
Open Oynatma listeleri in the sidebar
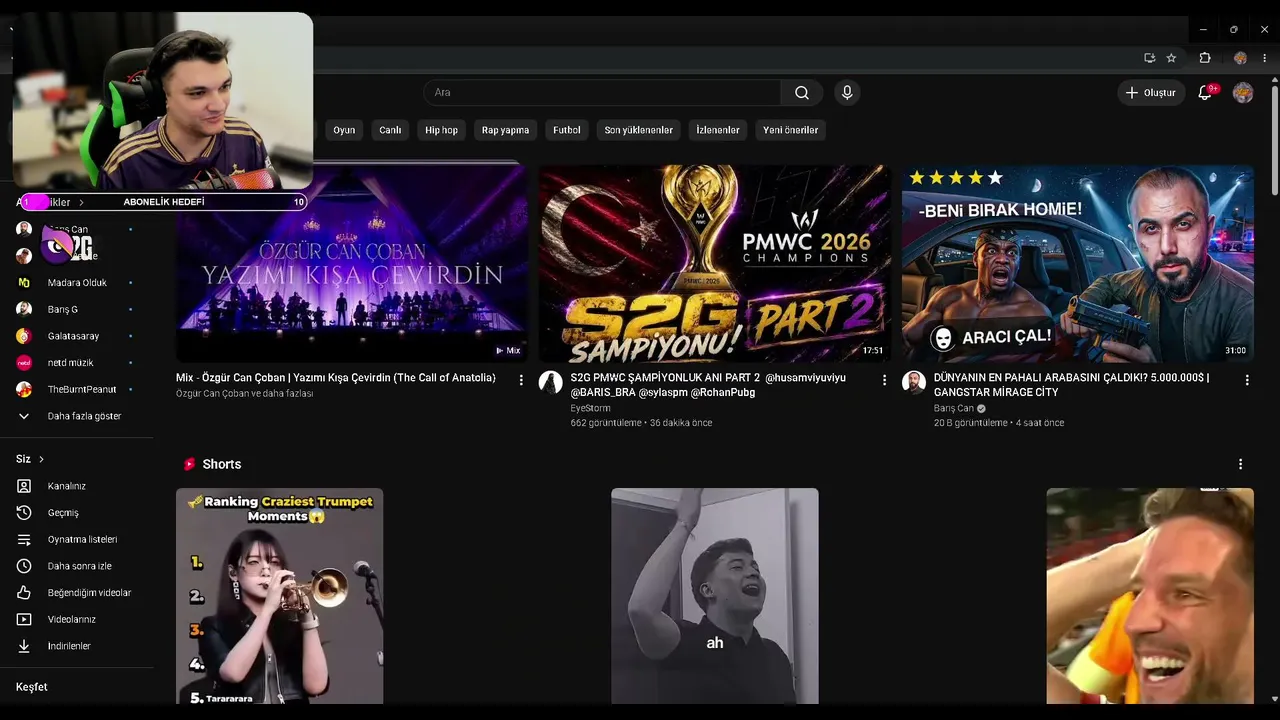(x=77, y=539)
